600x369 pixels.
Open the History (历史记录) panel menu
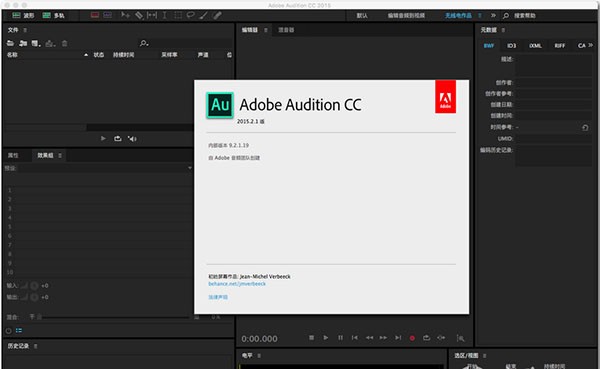coord(36,346)
